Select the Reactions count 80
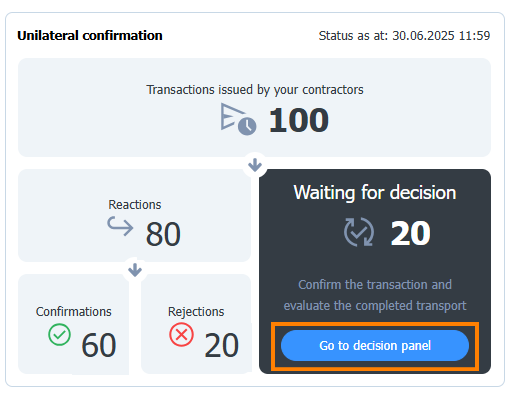 [163, 234]
